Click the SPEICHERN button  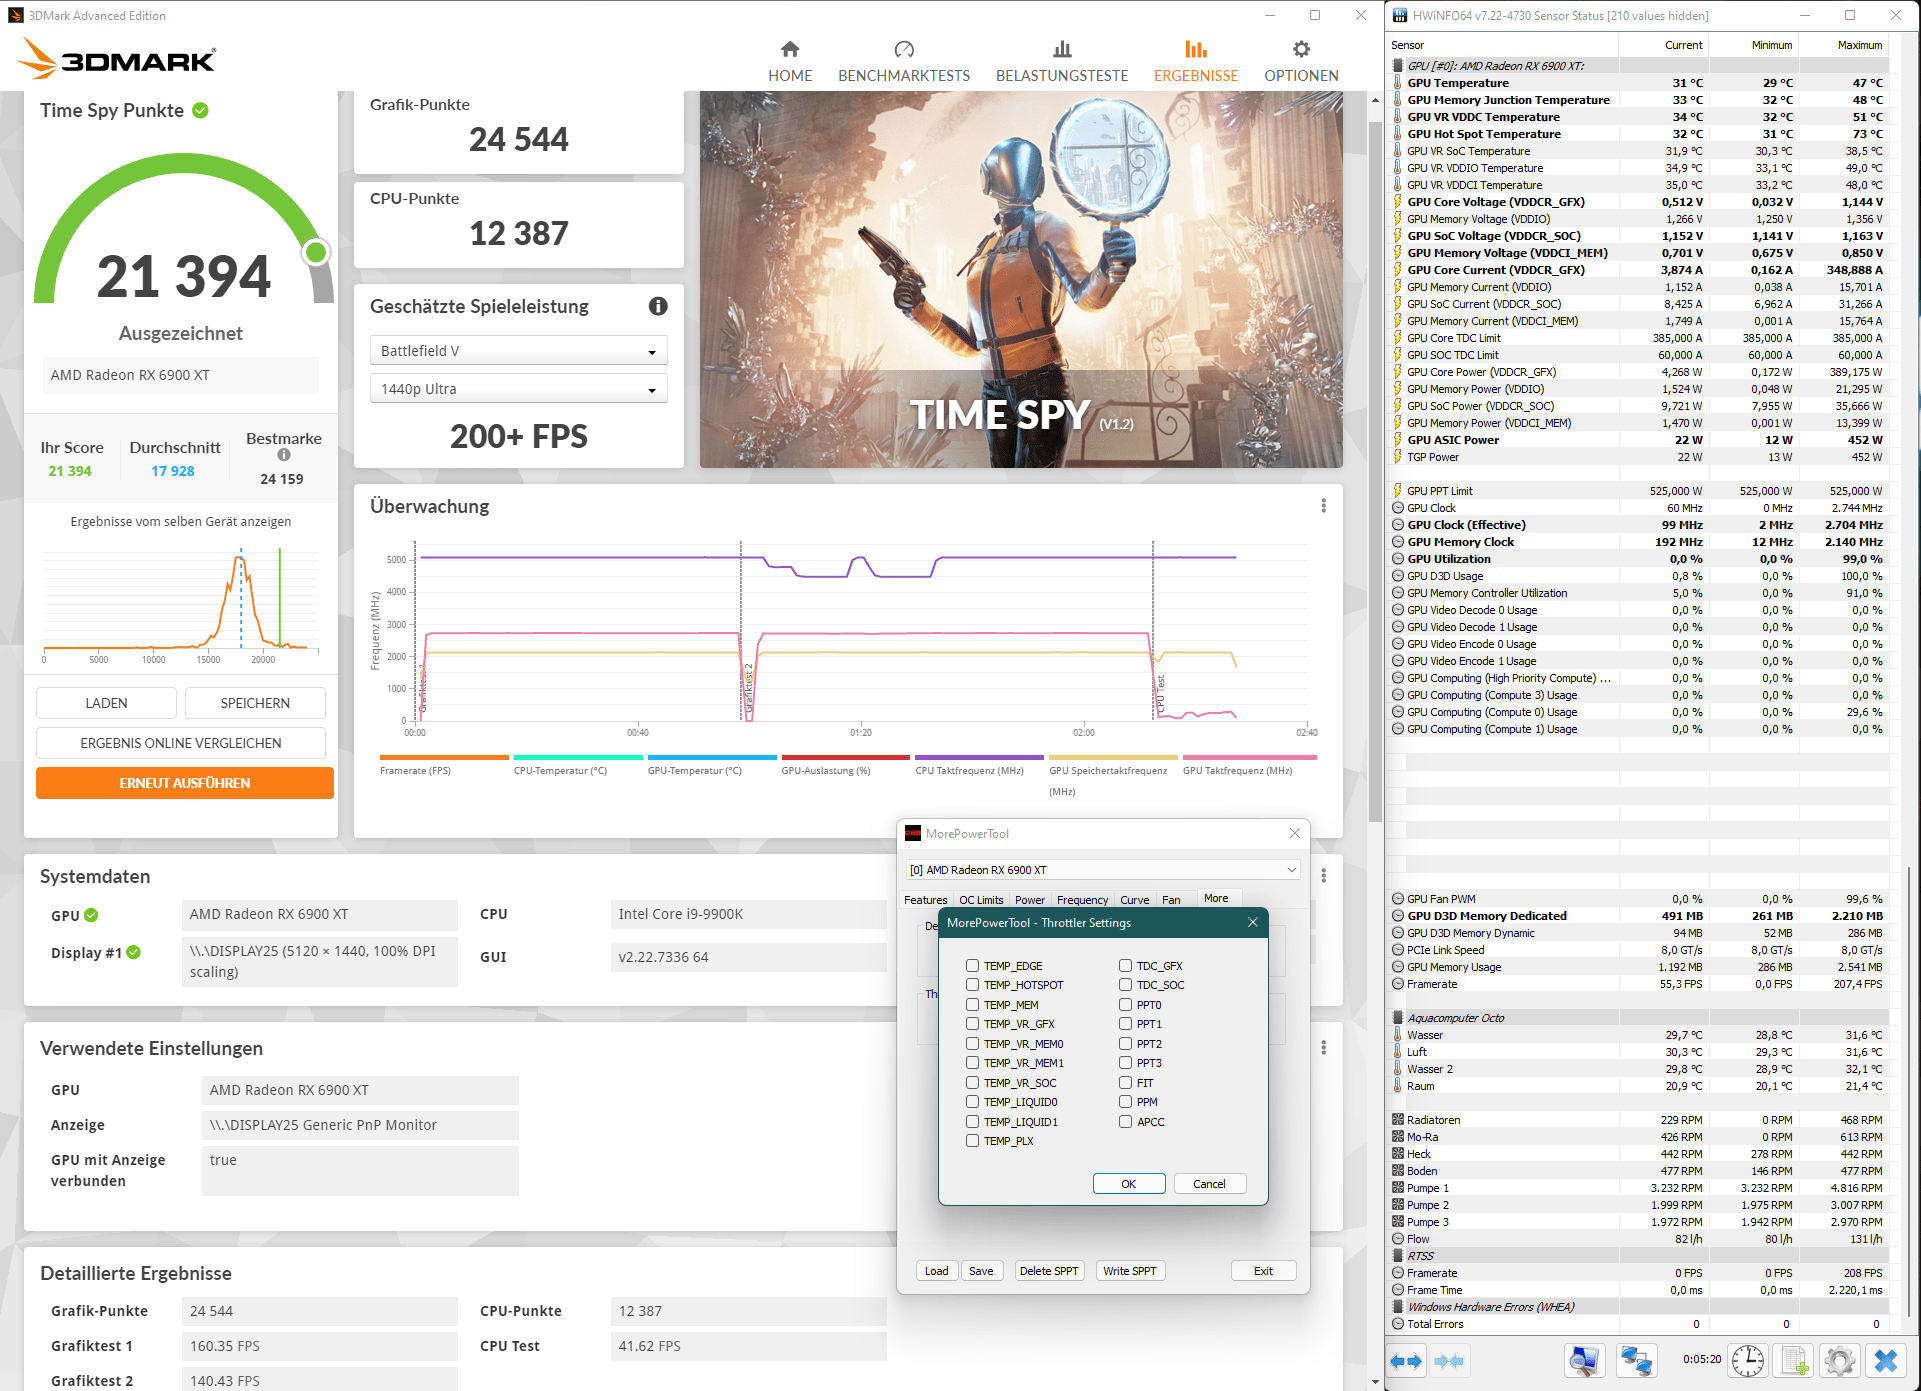(255, 703)
